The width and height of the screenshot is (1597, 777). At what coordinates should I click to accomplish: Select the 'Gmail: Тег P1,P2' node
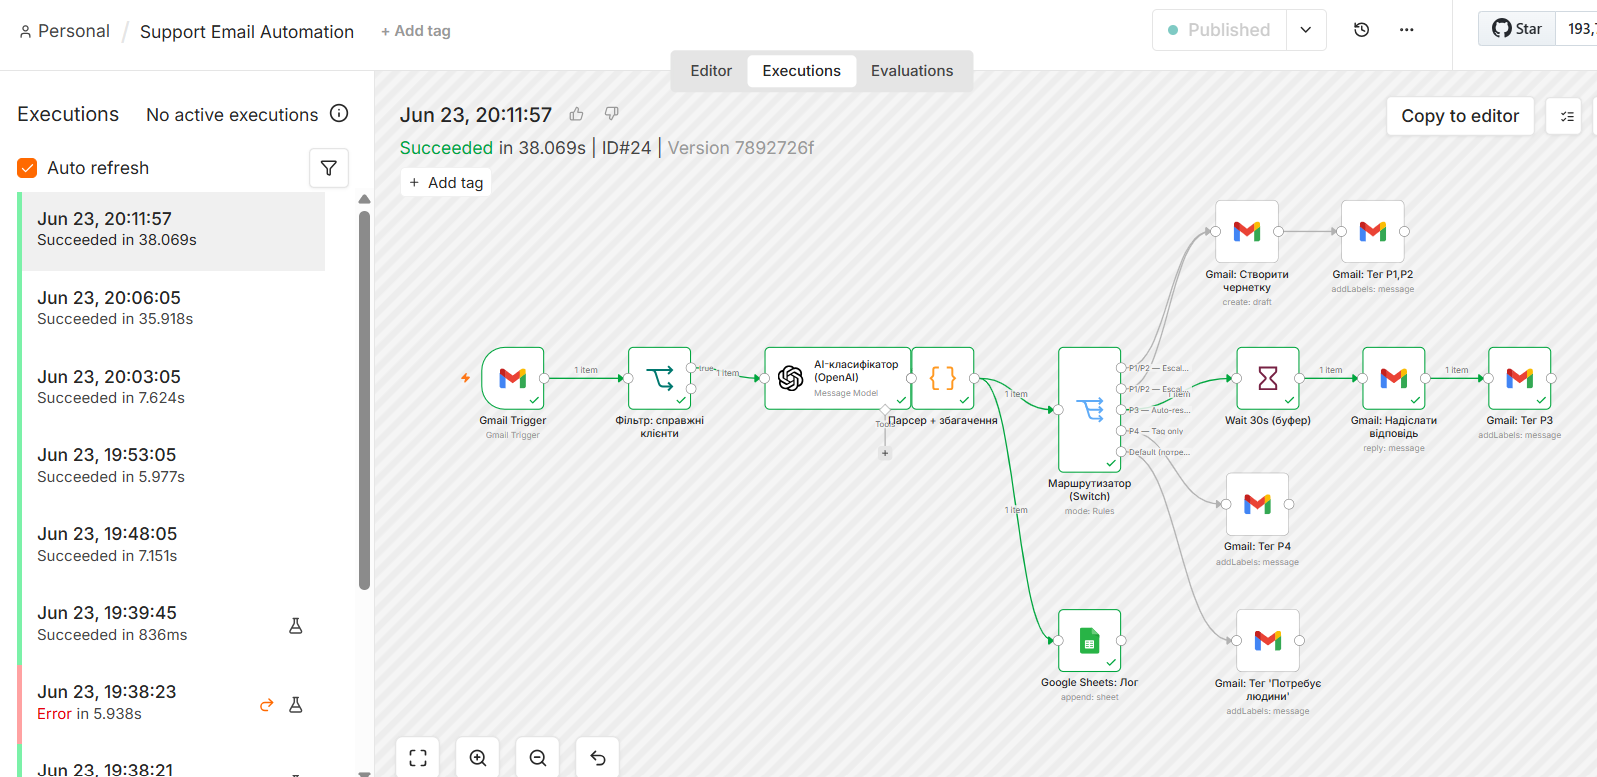coord(1373,231)
